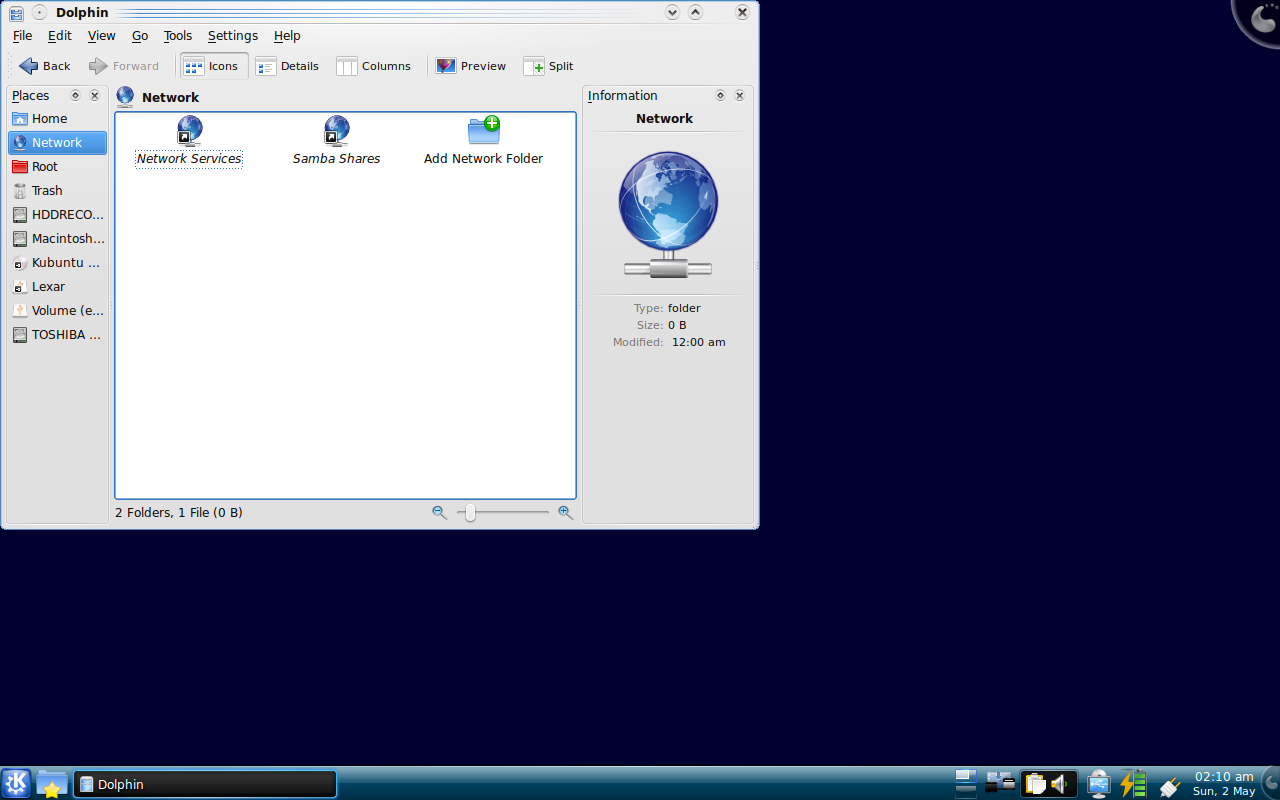Screen dimensions: 1280x800
Task: Click the zoom out magnifier icon
Action: click(439, 512)
